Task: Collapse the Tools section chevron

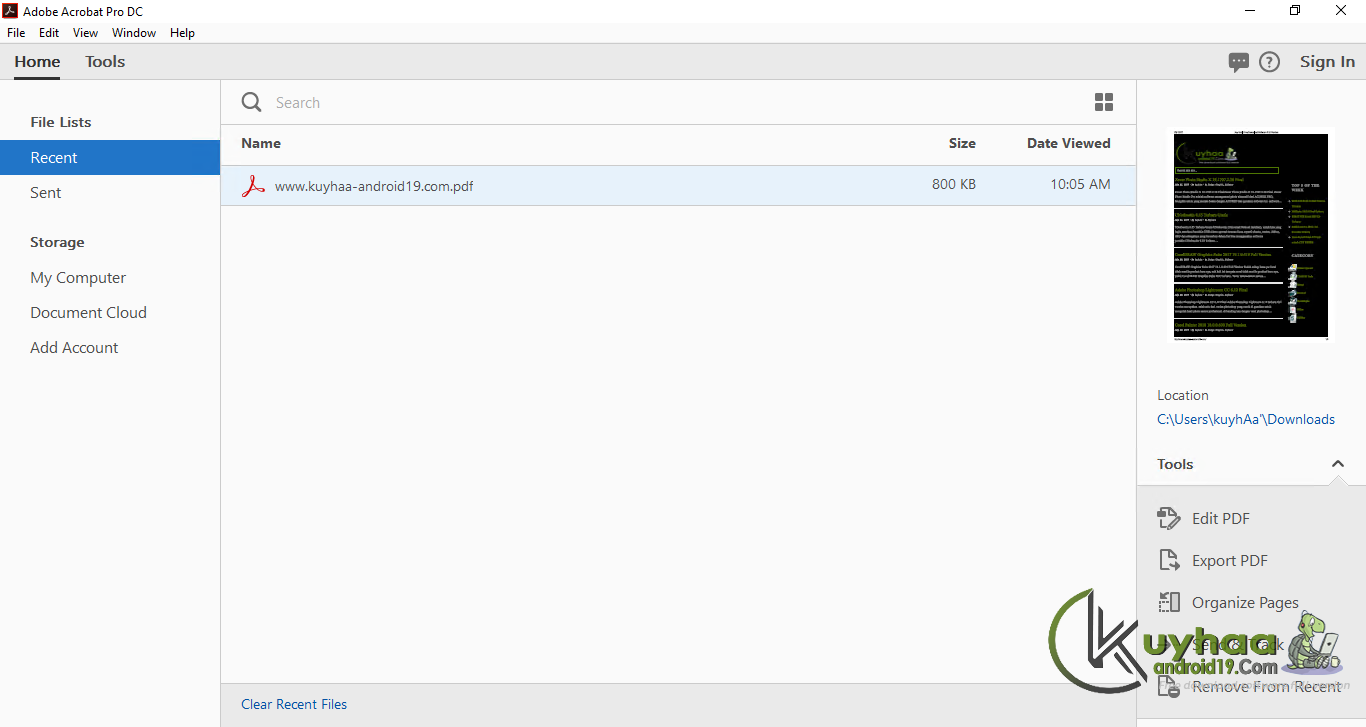Action: pyautogui.click(x=1338, y=464)
